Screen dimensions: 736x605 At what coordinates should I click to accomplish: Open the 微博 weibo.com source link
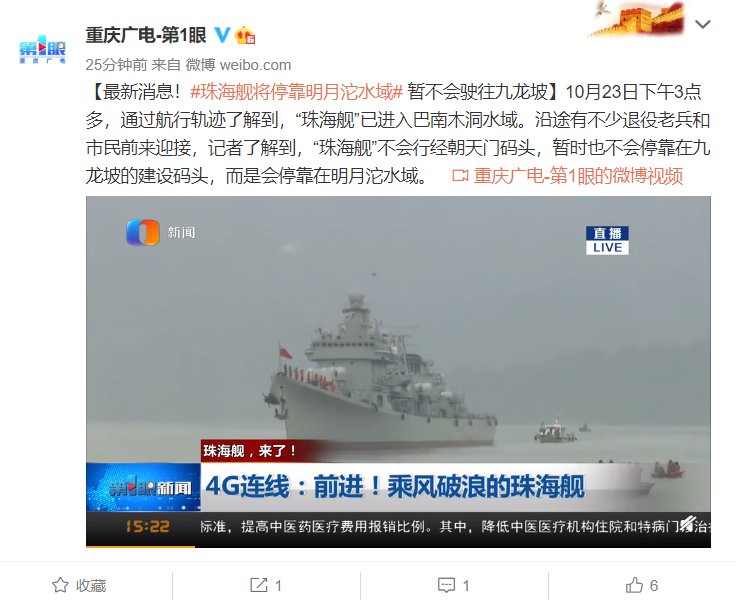[238, 65]
